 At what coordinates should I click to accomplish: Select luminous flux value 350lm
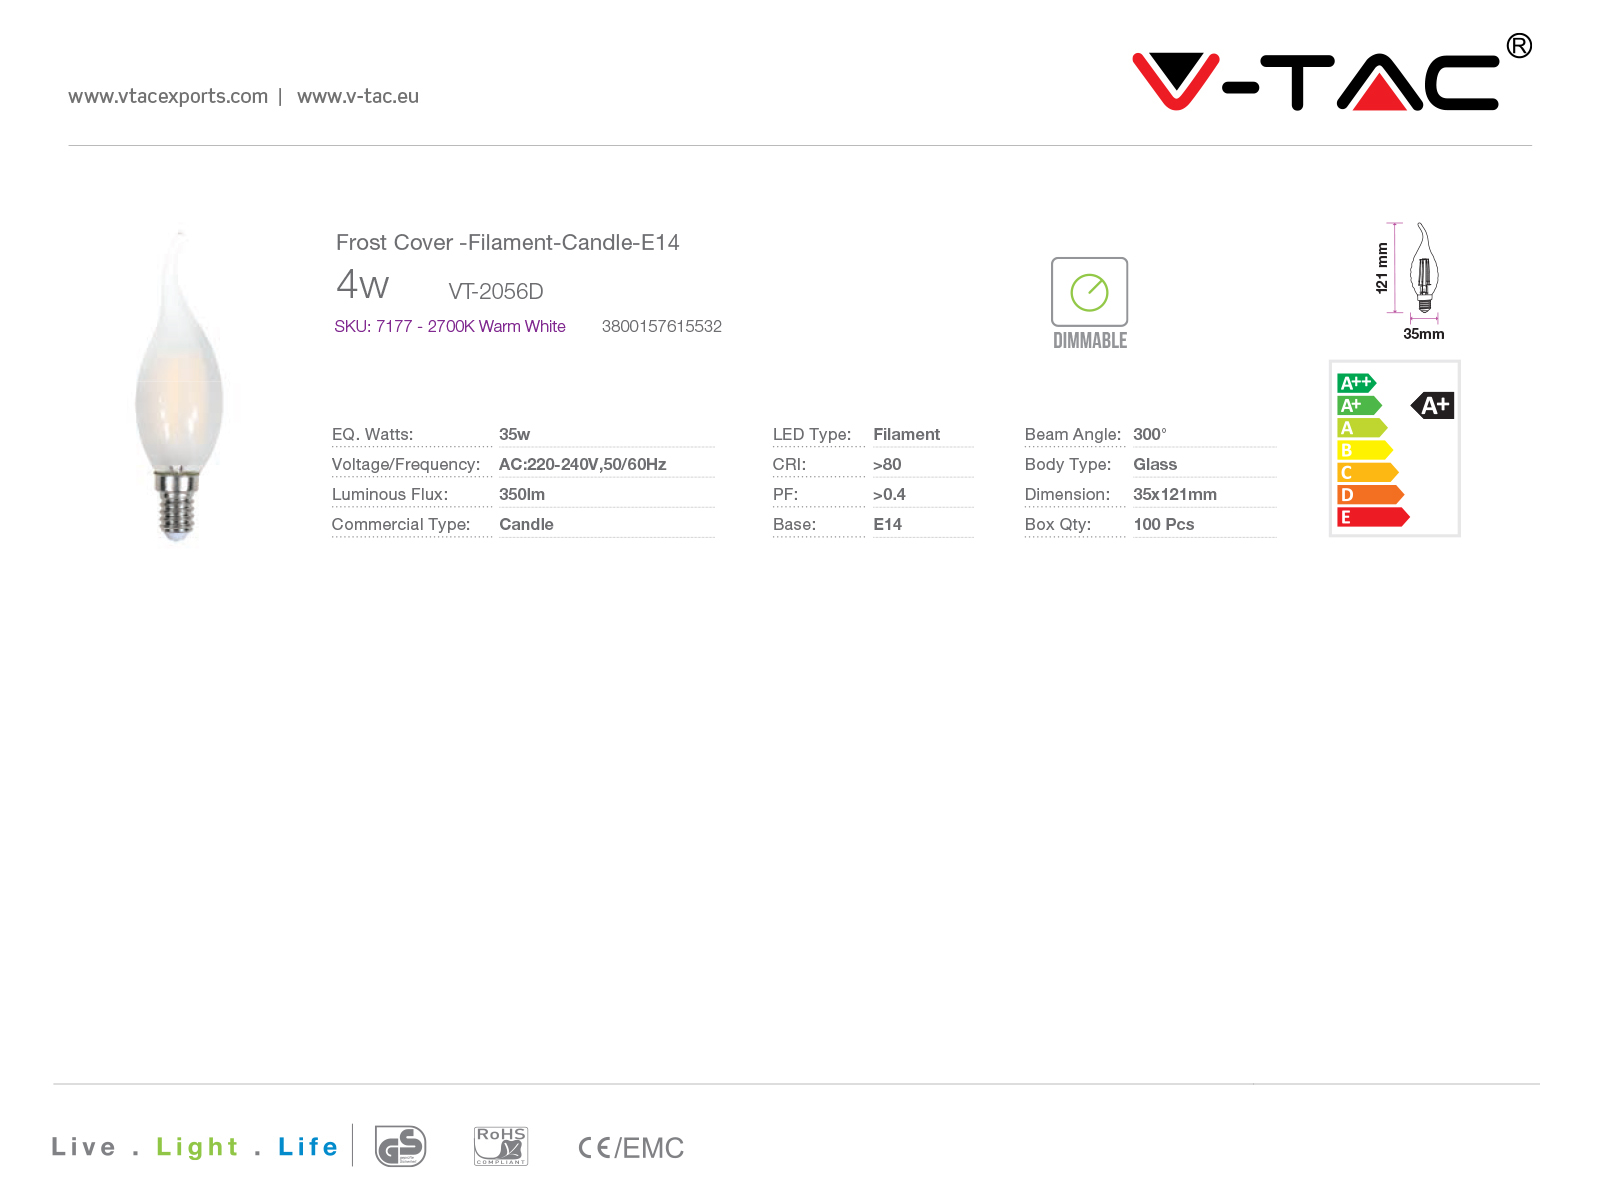[522, 494]
